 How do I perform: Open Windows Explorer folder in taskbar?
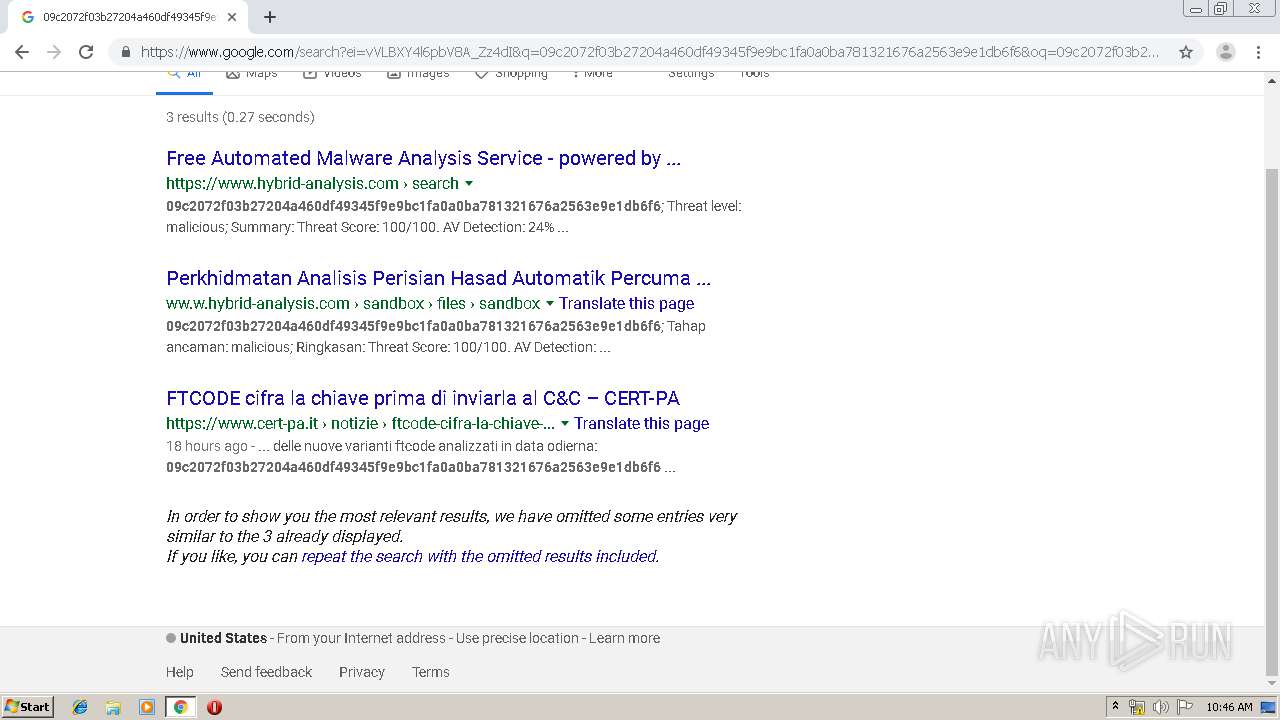(113, 707)
